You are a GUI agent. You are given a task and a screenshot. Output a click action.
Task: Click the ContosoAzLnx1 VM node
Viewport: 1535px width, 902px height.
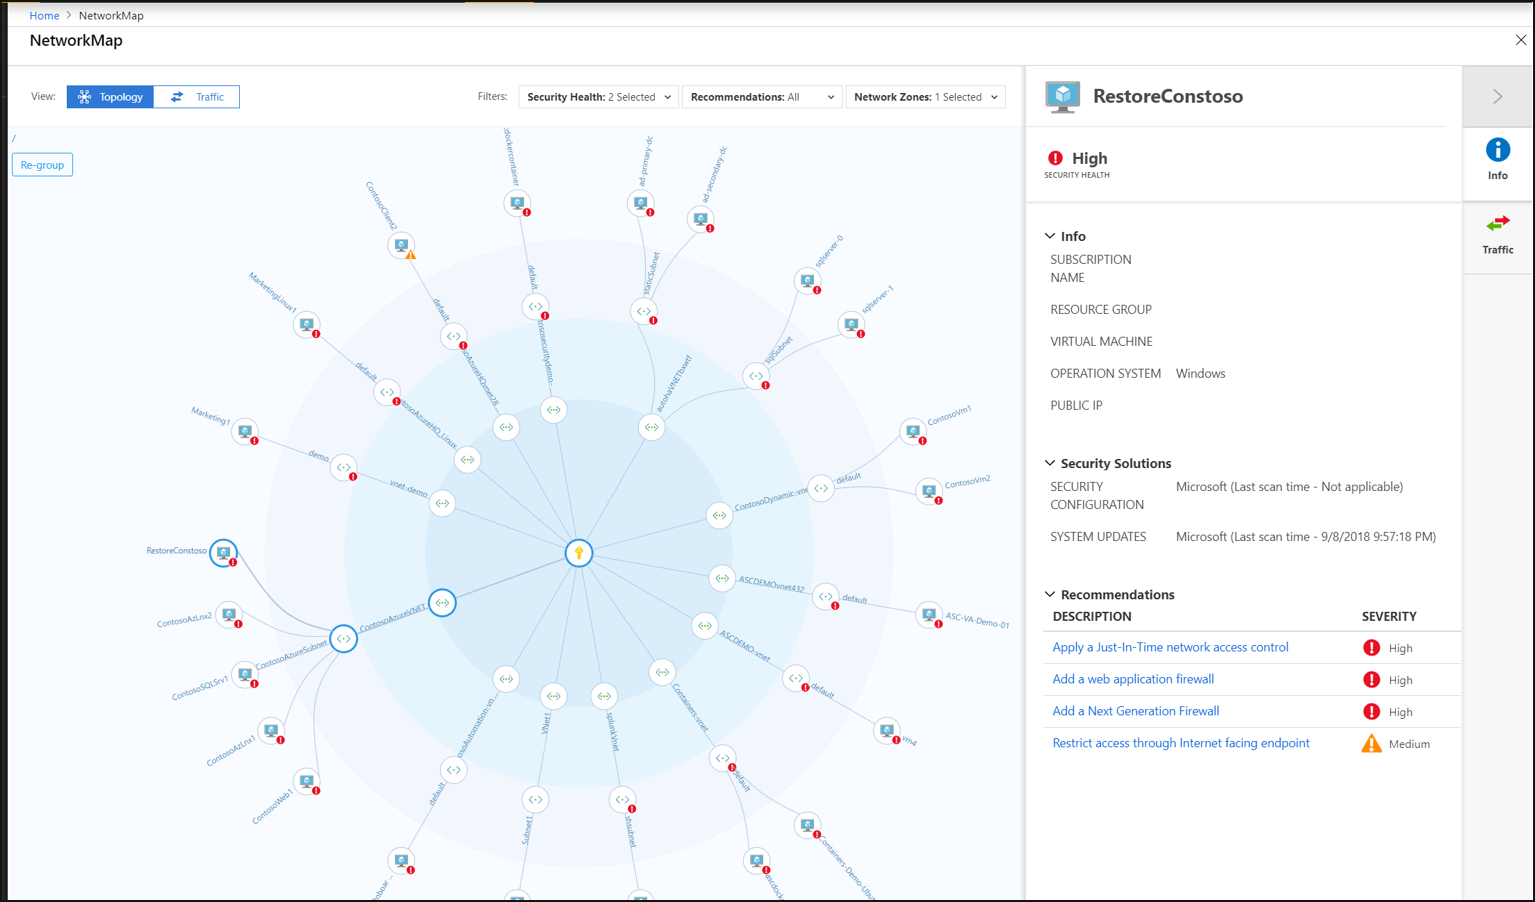point(271,730)
